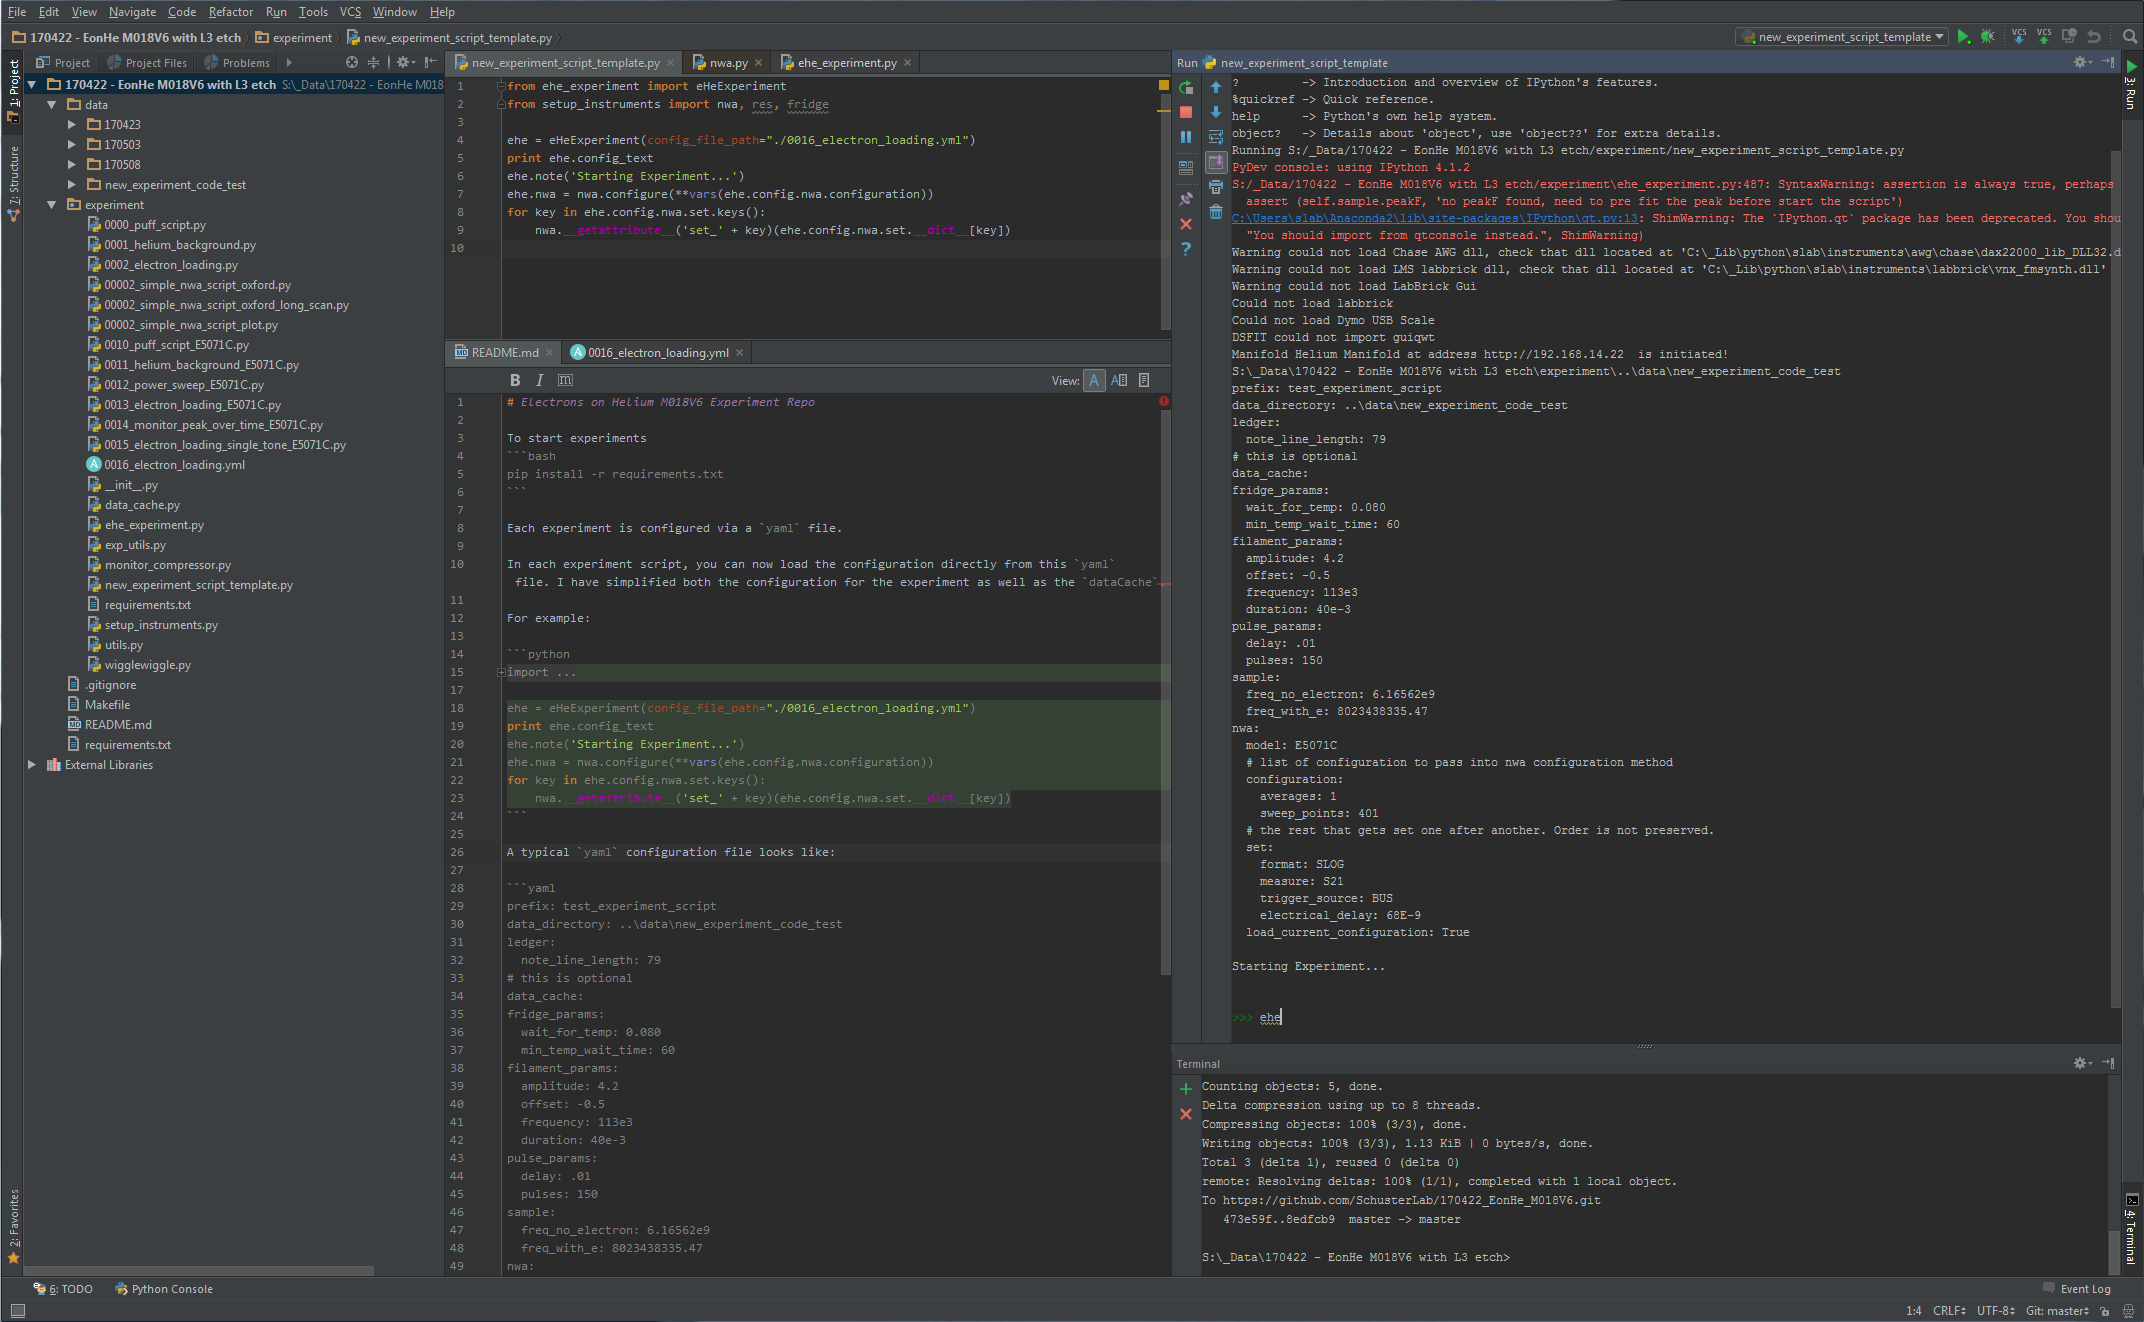Image resolution: width=2144 pixels, height=1322 pixels.
Task: Click the Run console vertical scrollbar
Action: [2115, 580]
